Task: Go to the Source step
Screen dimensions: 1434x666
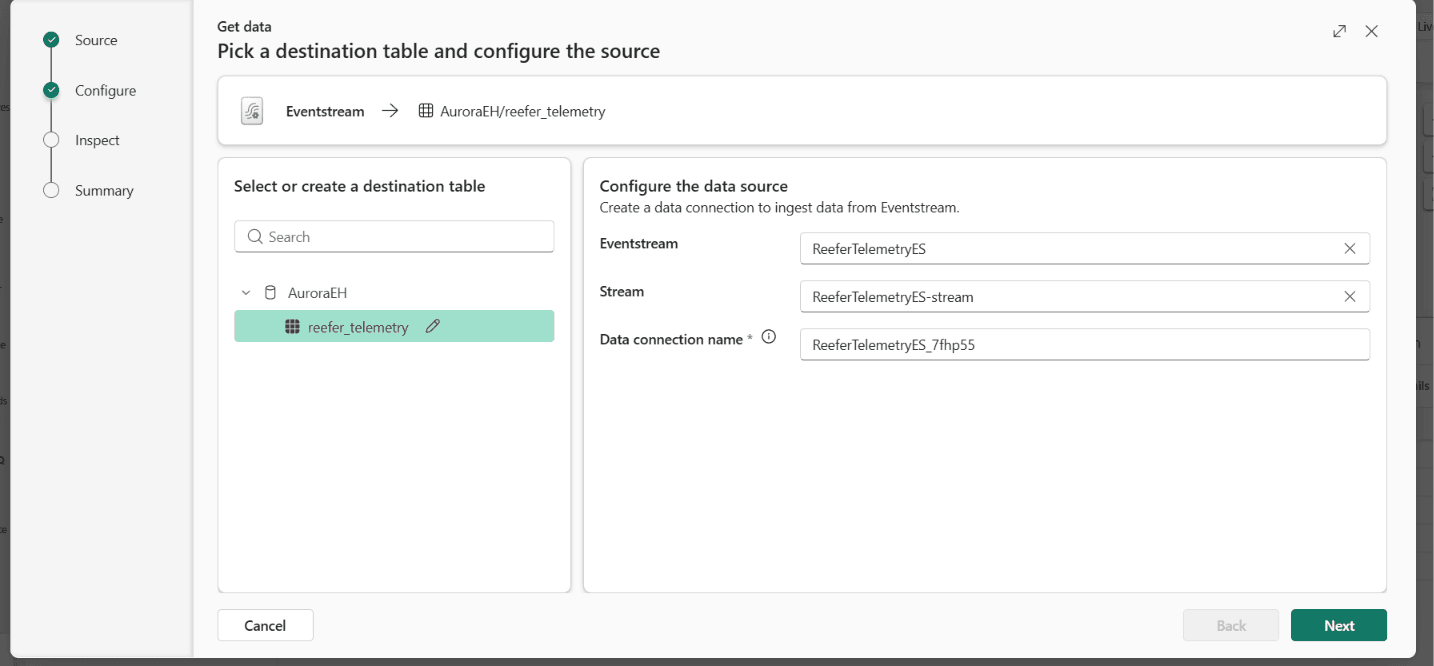Action: coord(96,40)
